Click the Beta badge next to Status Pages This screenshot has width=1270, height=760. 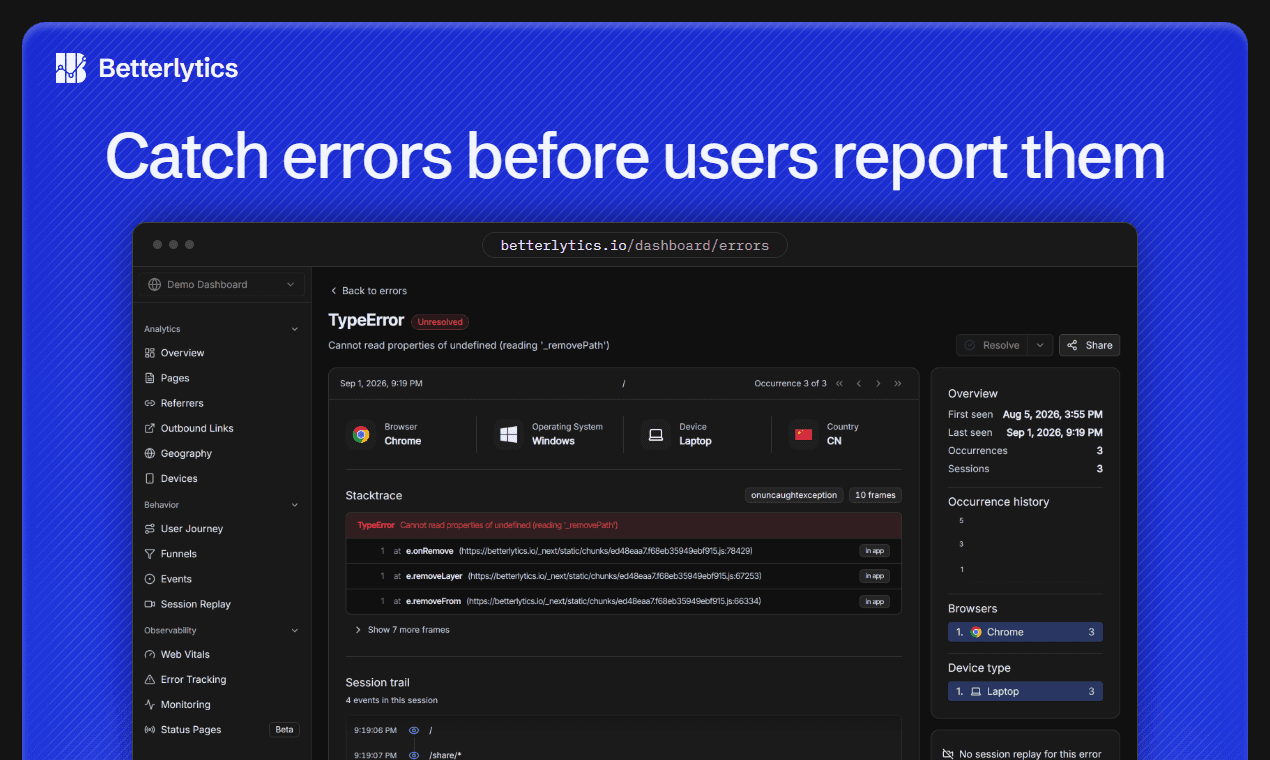[x=284, y=730]
